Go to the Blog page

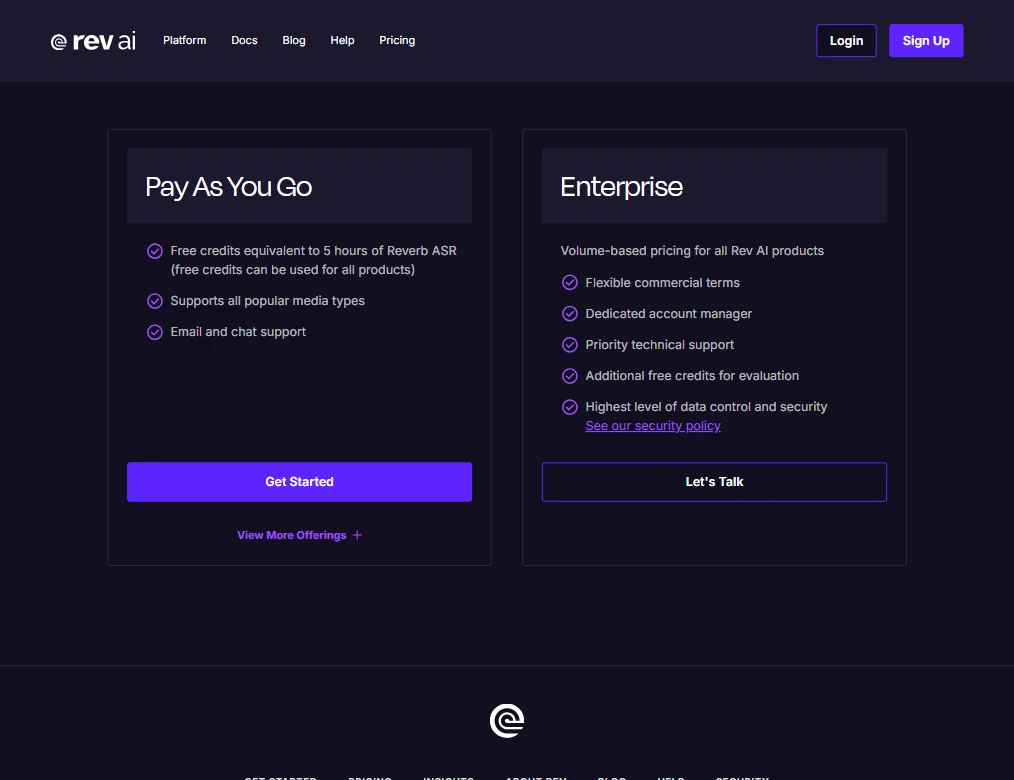(x=294, y=40)
